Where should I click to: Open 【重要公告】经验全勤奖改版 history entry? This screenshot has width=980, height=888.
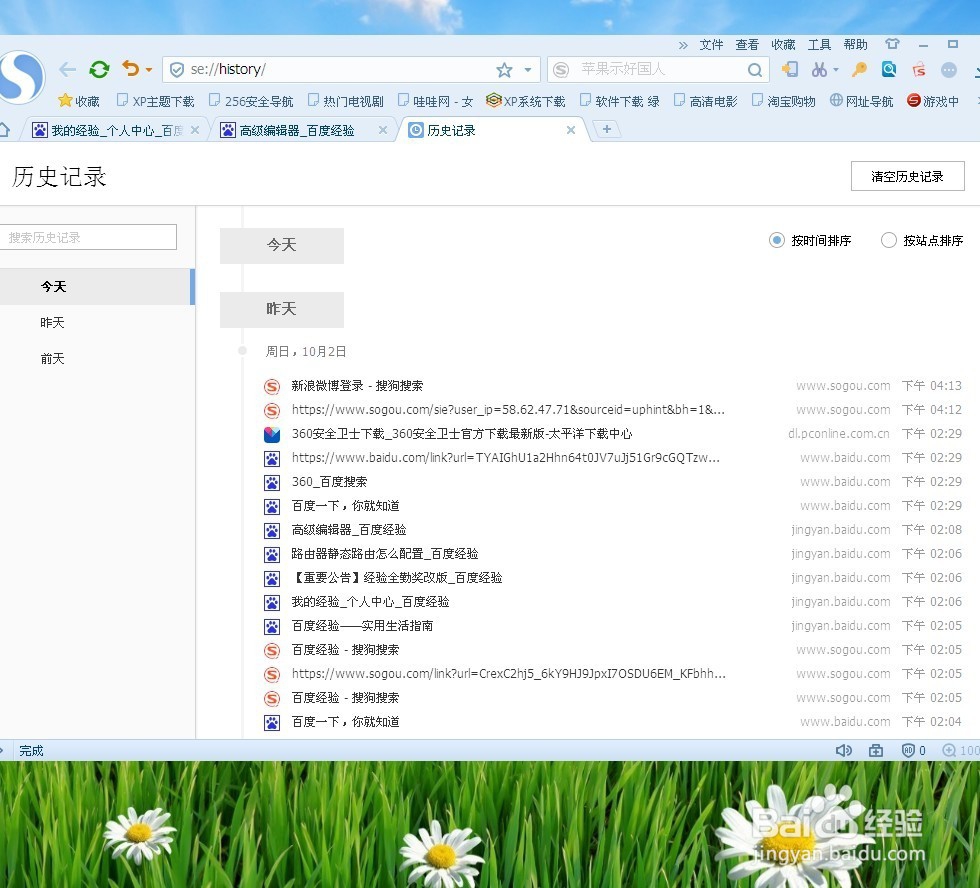click(x=397, y=577)
